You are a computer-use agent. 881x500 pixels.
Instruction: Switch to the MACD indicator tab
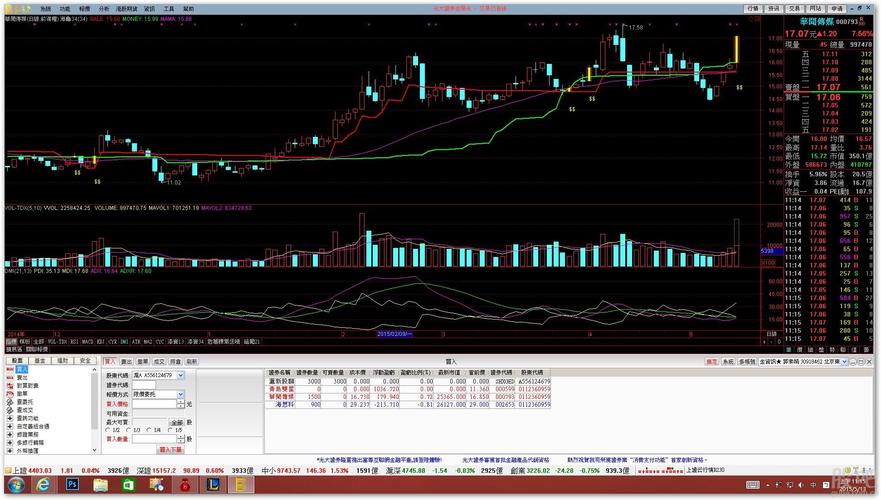(88, 342)
